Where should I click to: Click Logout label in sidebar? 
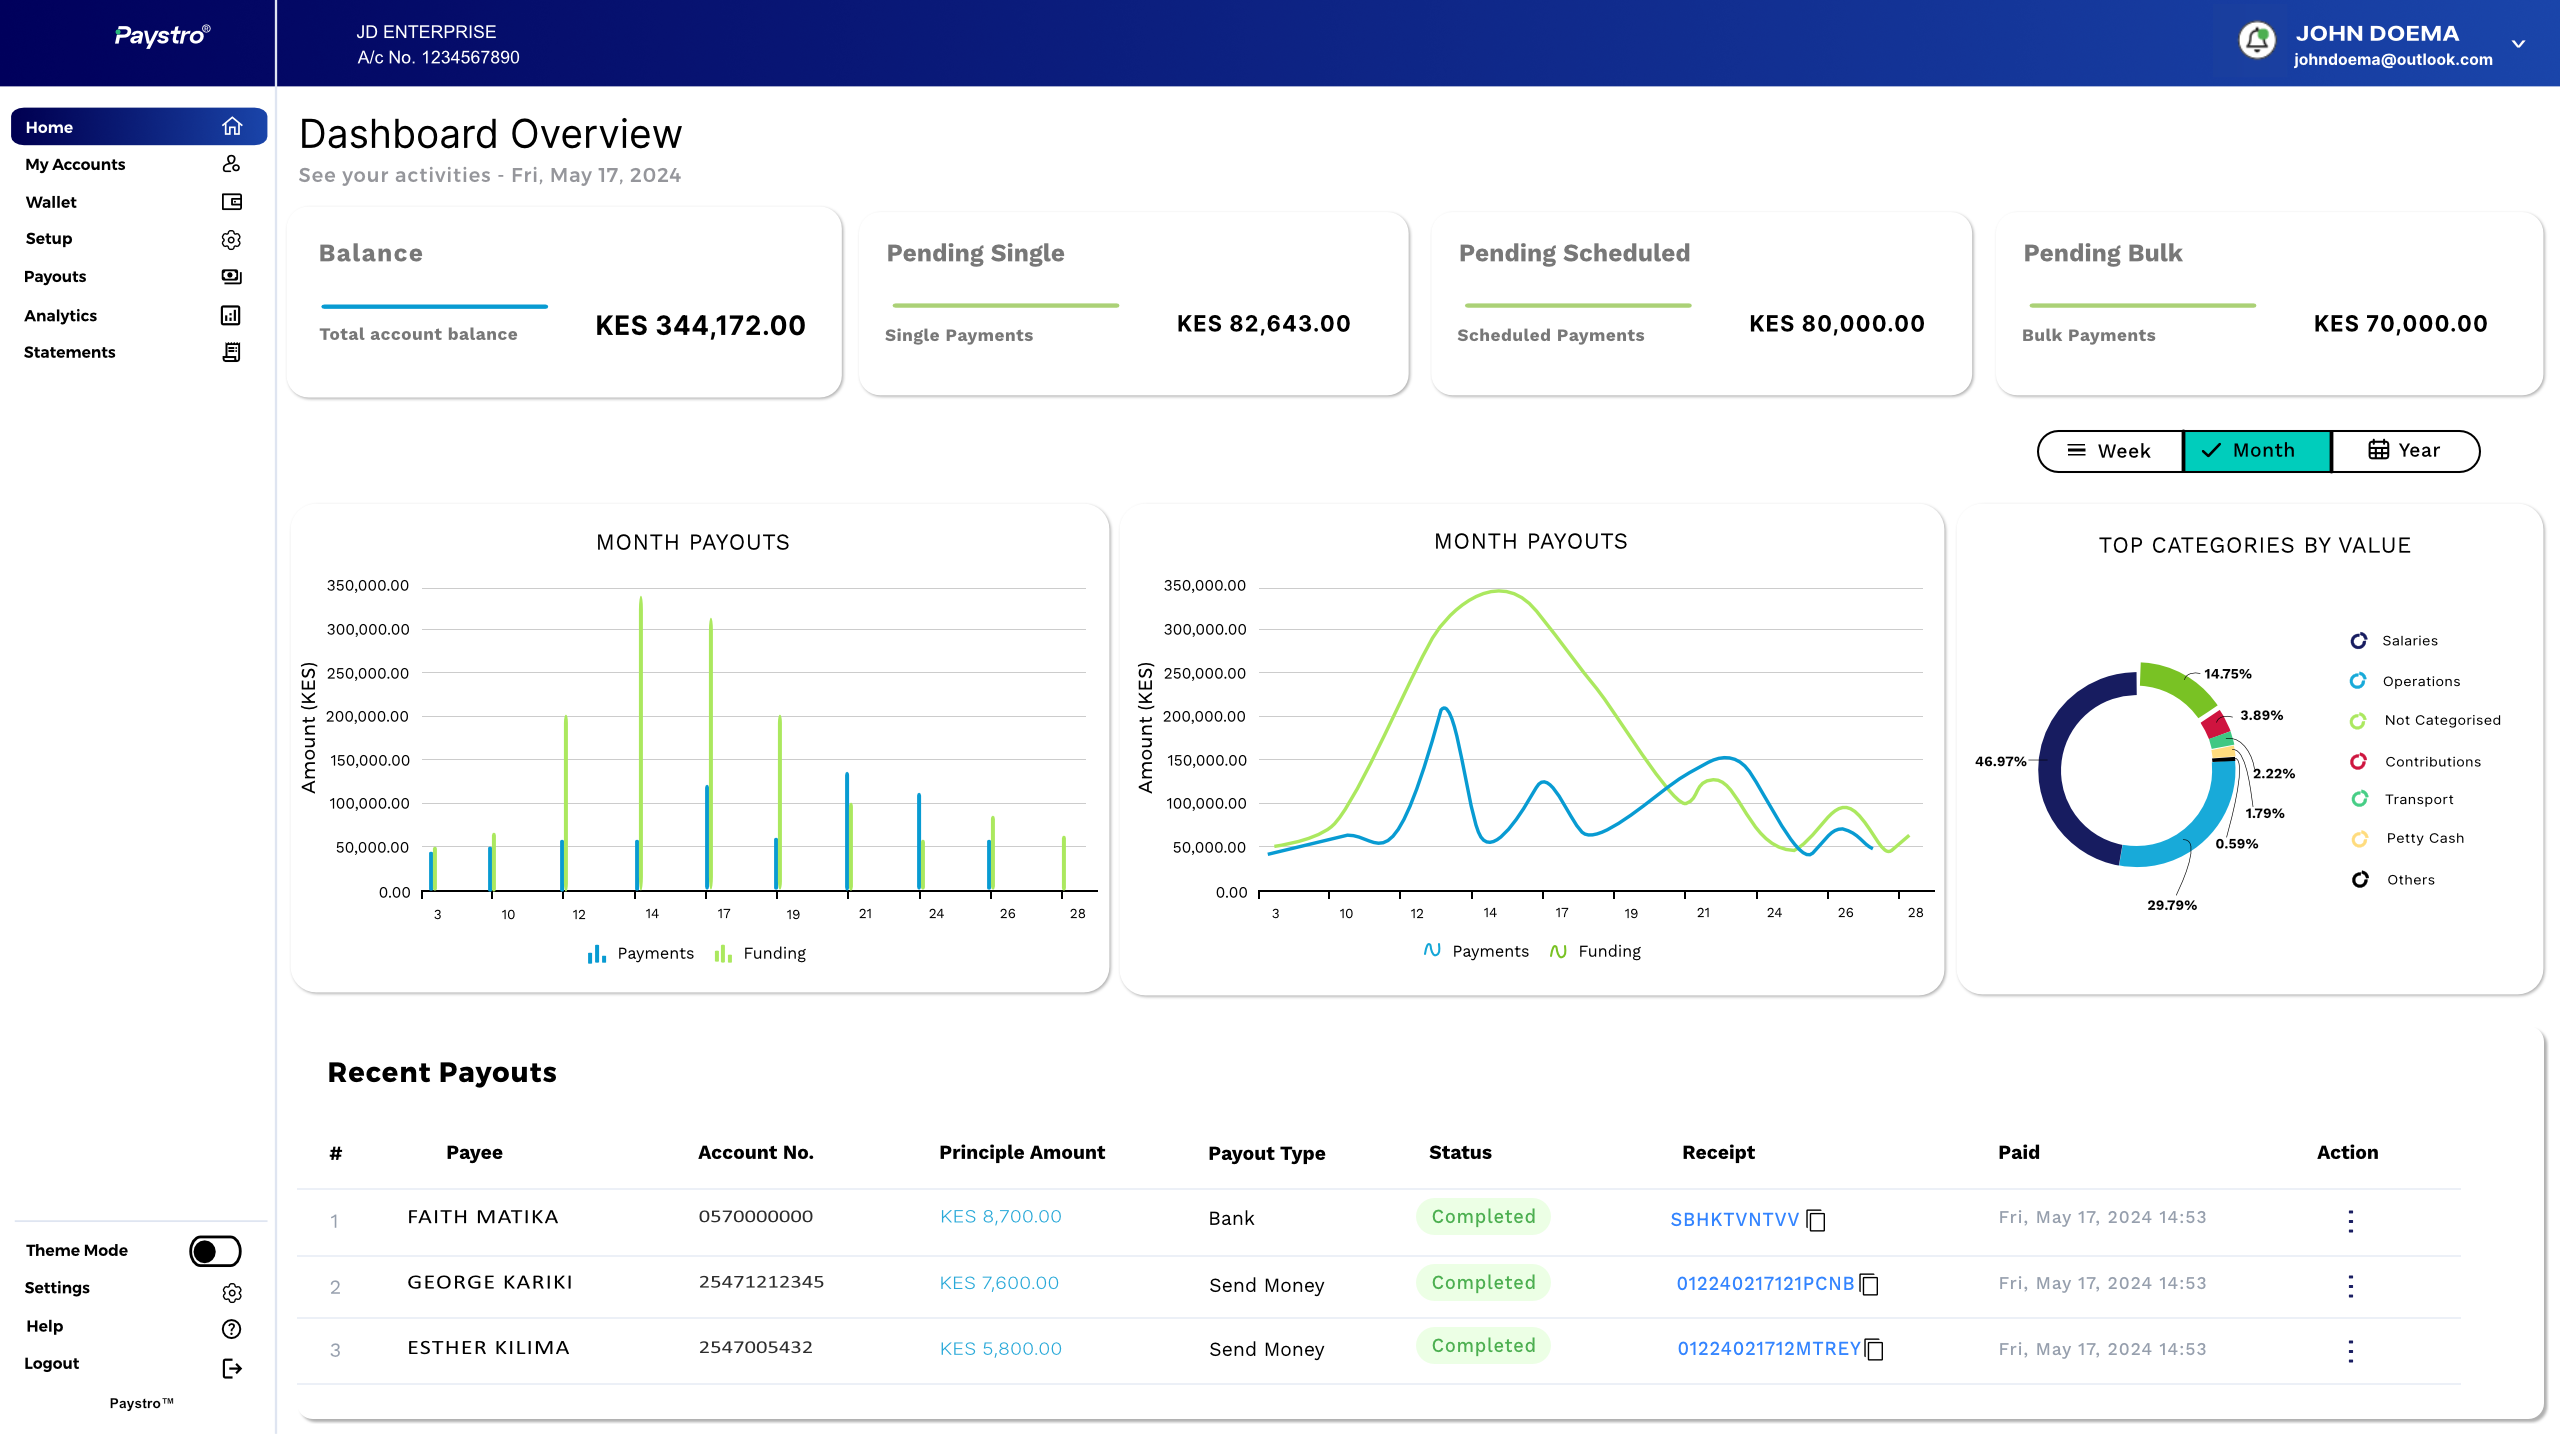pos(52,1364)
